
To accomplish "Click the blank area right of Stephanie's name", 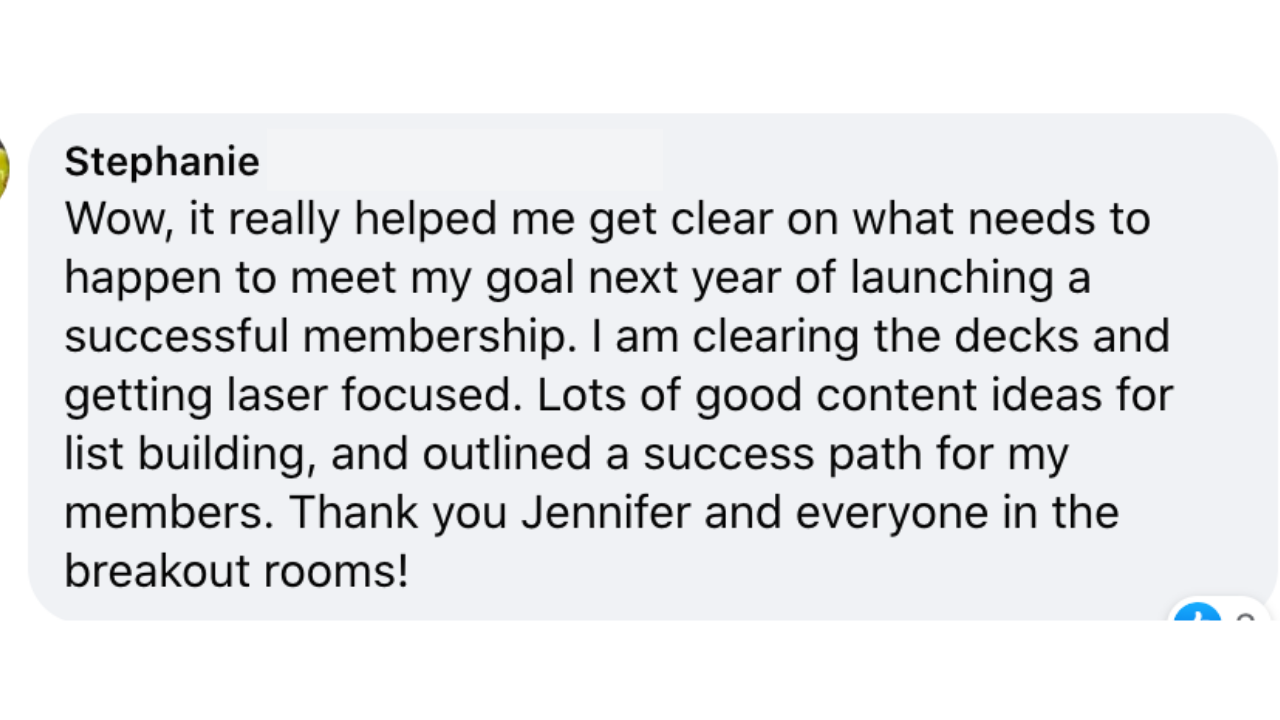I will coord(462,160).
